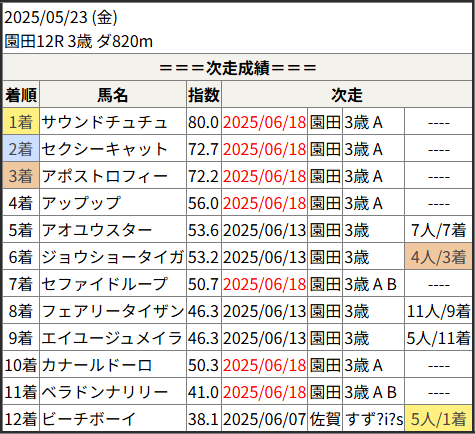The height and width of the screenshot is (434, 475).
Task: Click the 指数 column header
Action: tap(204, 95)
